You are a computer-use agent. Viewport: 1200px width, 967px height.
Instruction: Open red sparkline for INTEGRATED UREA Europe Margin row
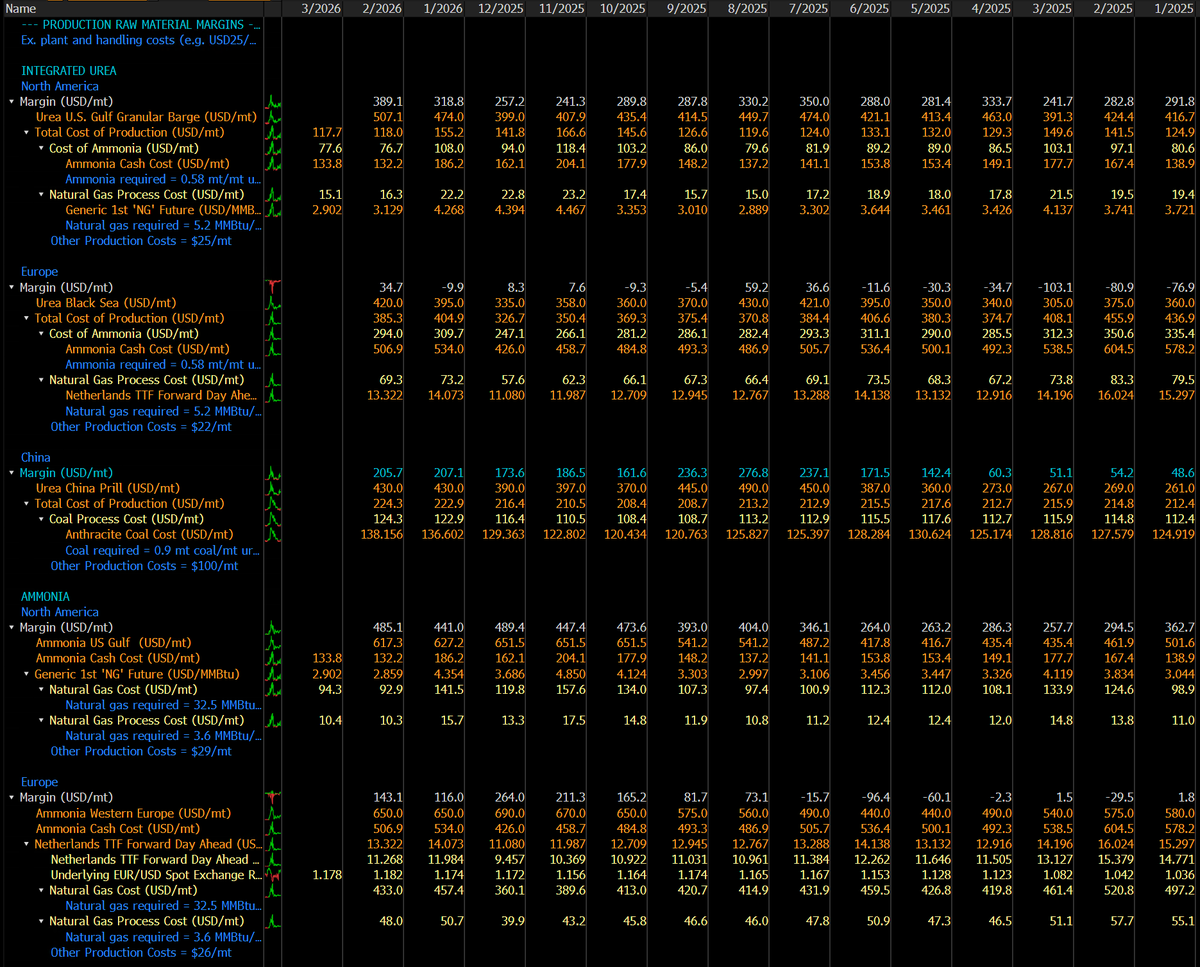click(x=273, y=287)
